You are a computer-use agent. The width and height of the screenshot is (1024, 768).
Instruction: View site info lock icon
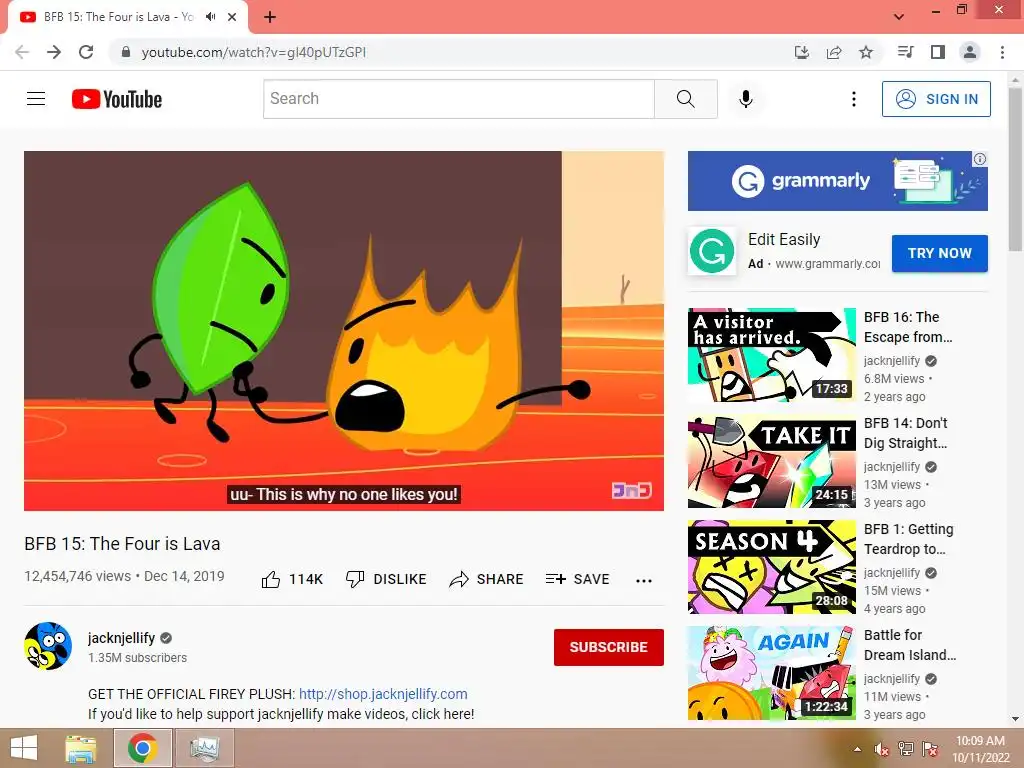coord(126,52)
